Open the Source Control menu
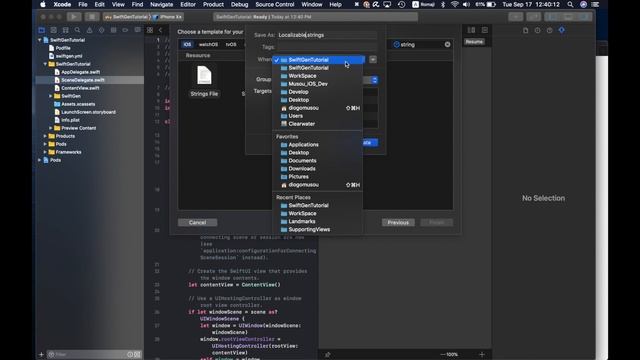 [x=275, y=4]
